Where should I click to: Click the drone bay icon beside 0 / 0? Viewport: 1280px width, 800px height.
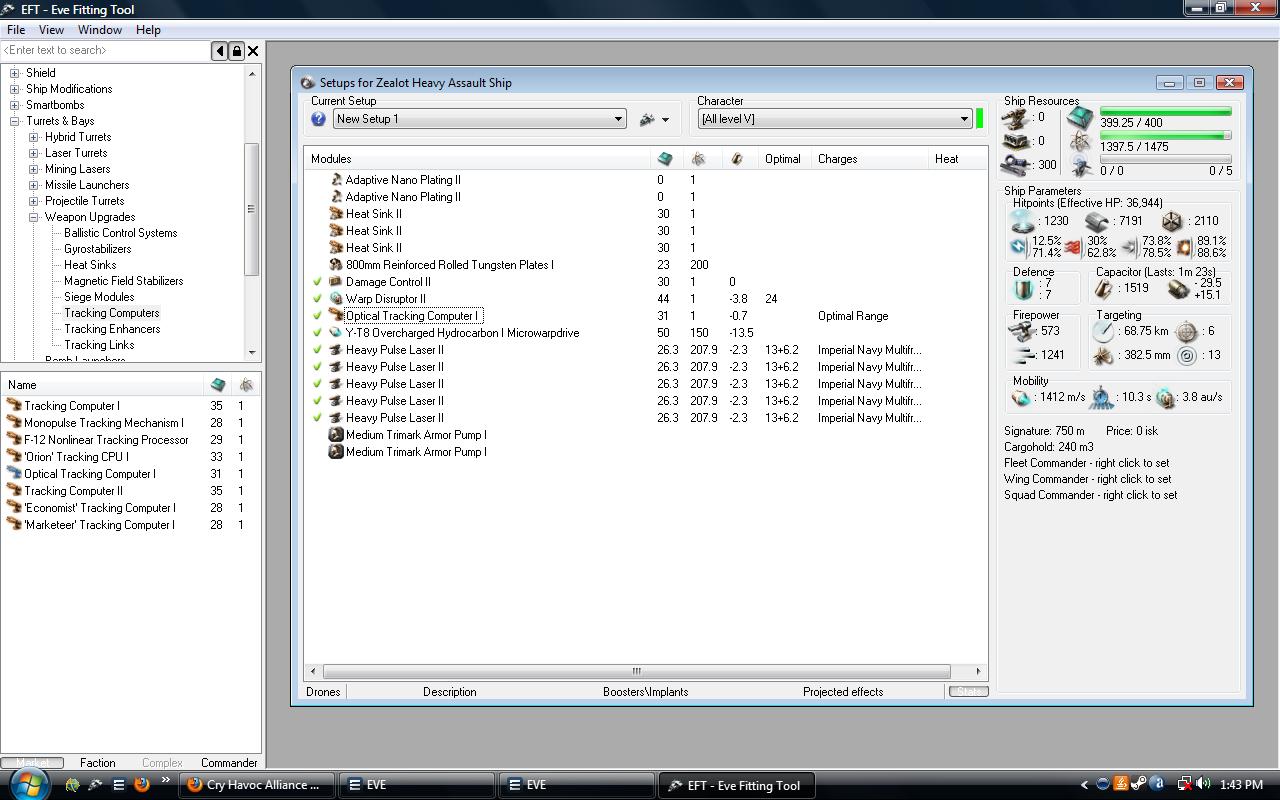coord(1080,167)
